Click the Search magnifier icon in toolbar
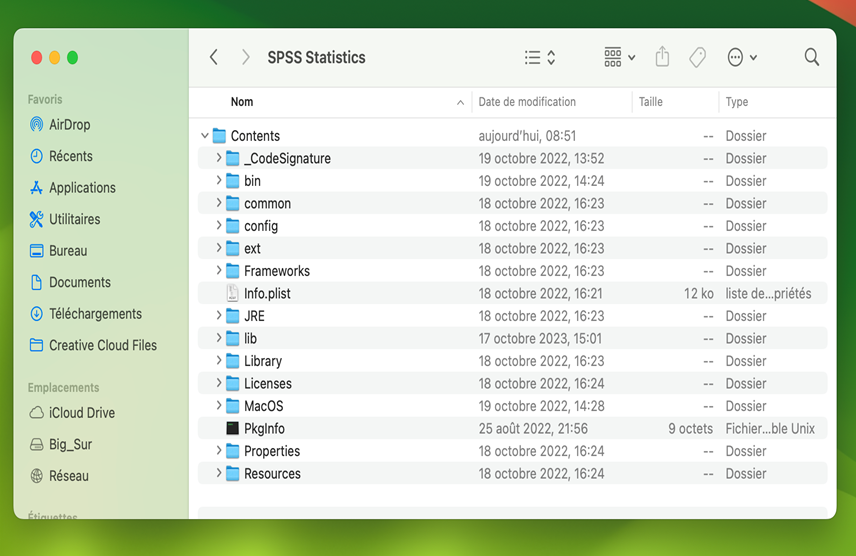This screenshot has width=856, height=556. point(812,58)
